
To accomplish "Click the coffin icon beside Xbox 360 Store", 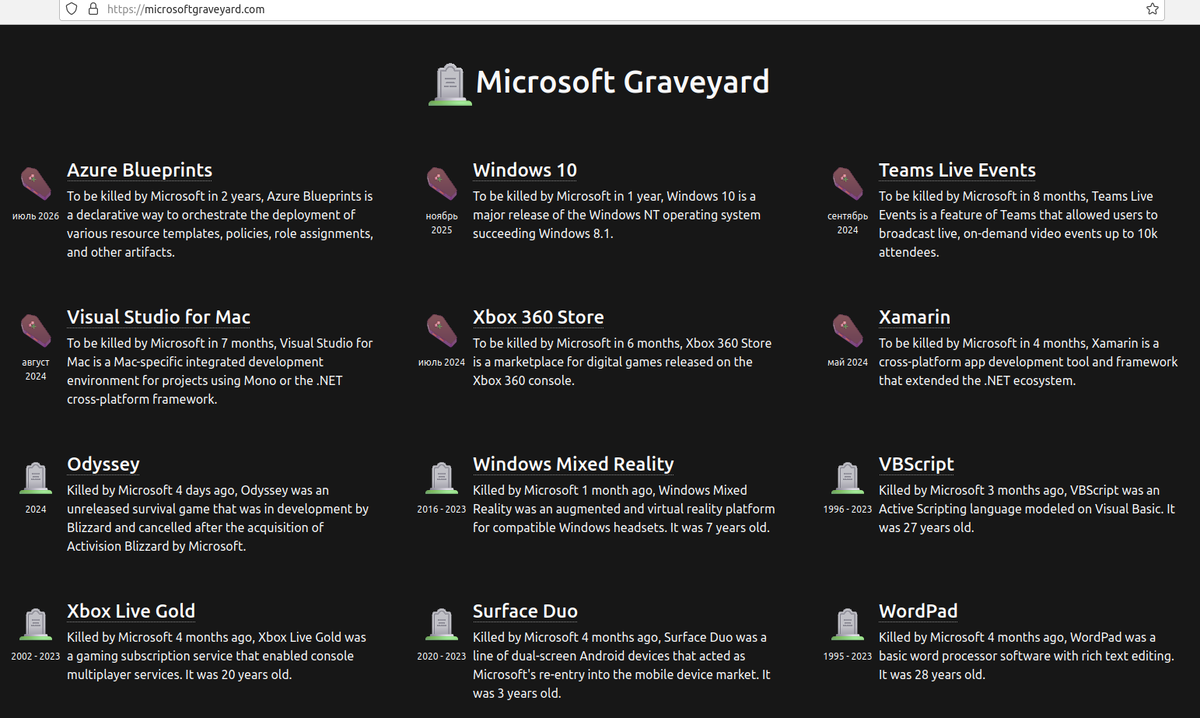I will pyautogui.click(x=442, y=331).
